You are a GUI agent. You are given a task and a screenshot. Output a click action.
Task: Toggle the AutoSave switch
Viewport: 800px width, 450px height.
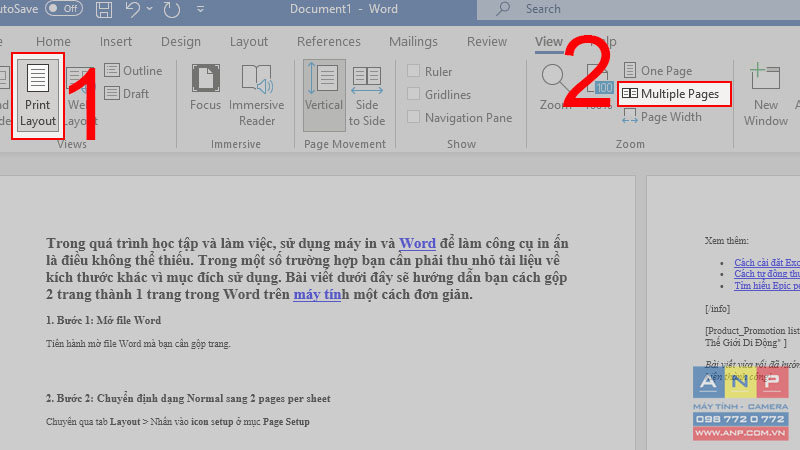64,9
